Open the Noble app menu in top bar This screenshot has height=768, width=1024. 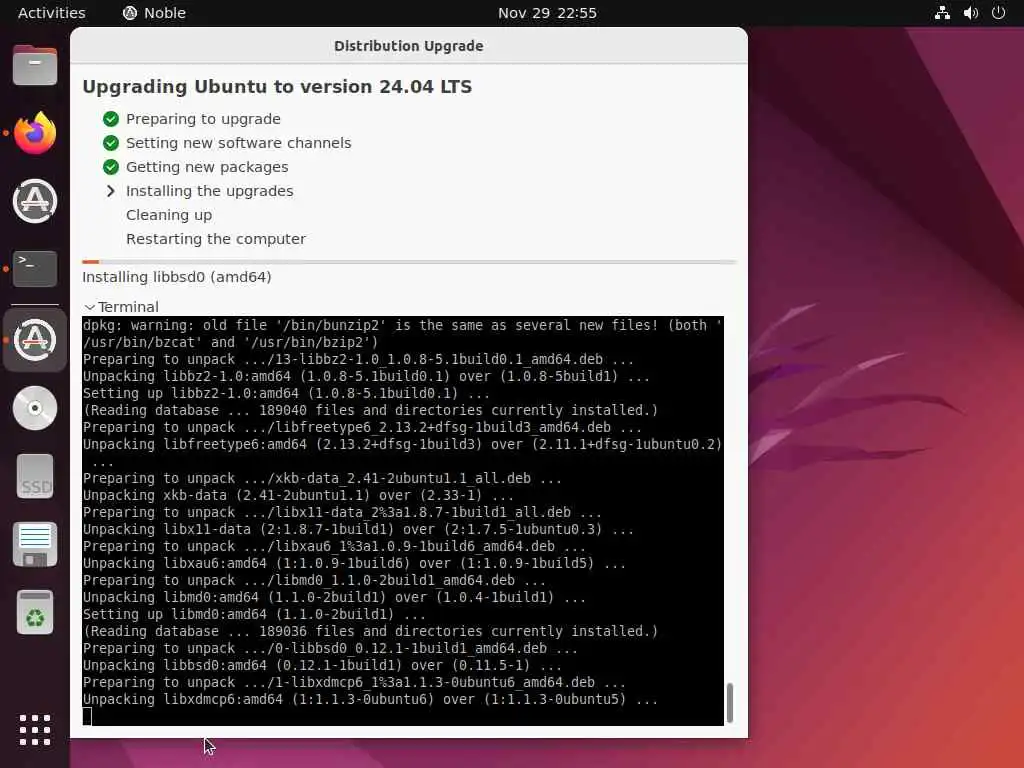(154, 13)
